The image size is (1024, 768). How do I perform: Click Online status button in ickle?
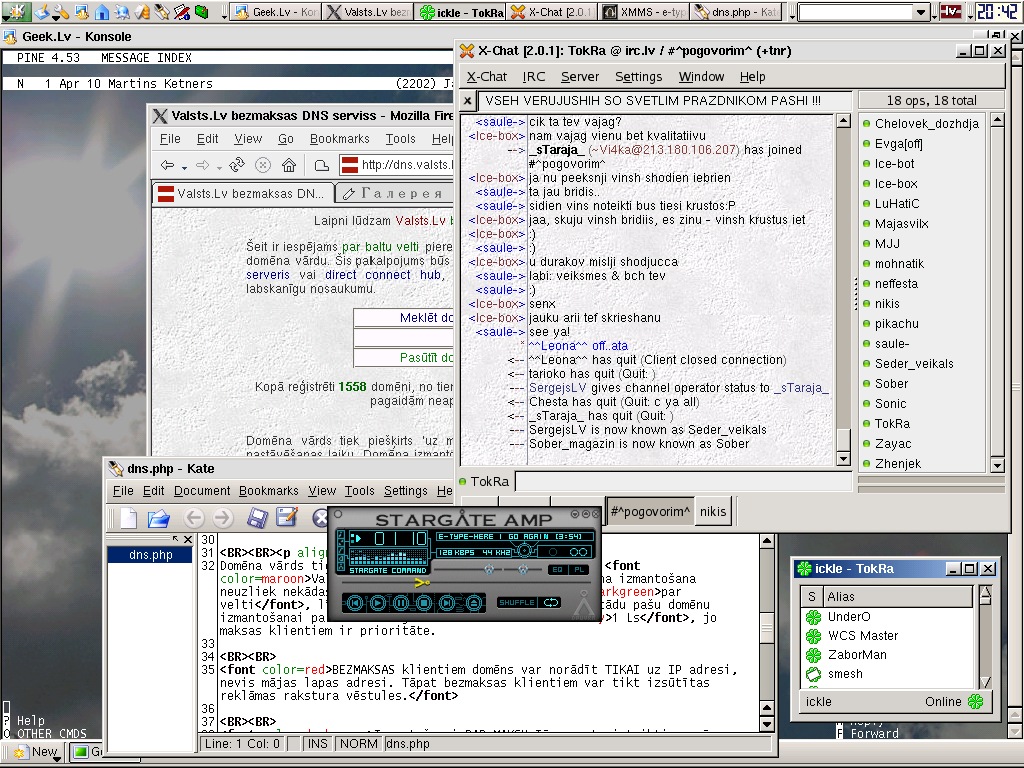tap(954, 701)
